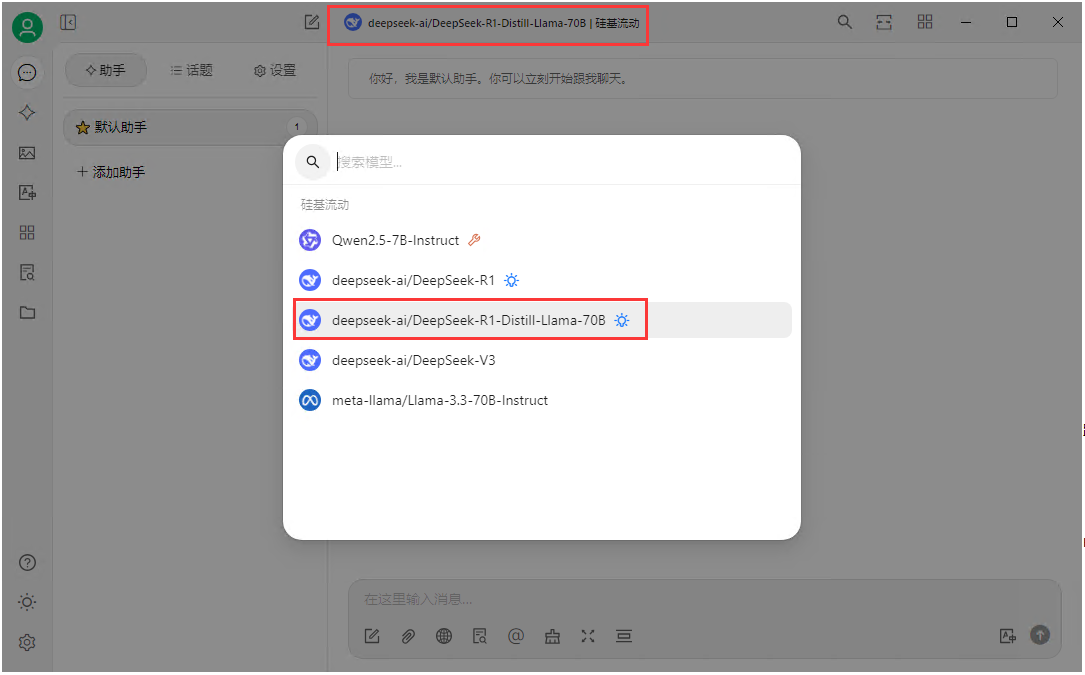Image resolution: width=1085 pixels, height=675 pixels.
Task: Click the magnifier icon in model search
Action: [x=313, y=162]
